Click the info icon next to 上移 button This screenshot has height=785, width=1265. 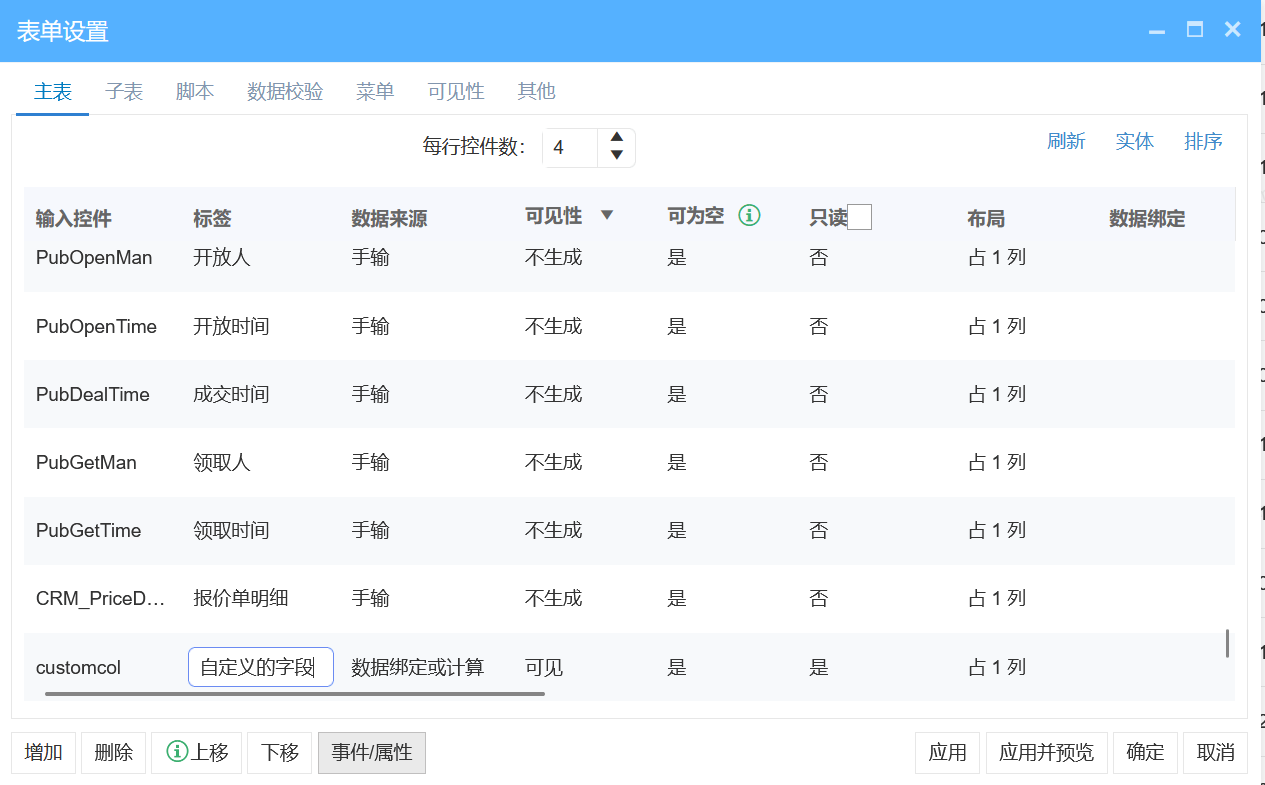point(175,752)
